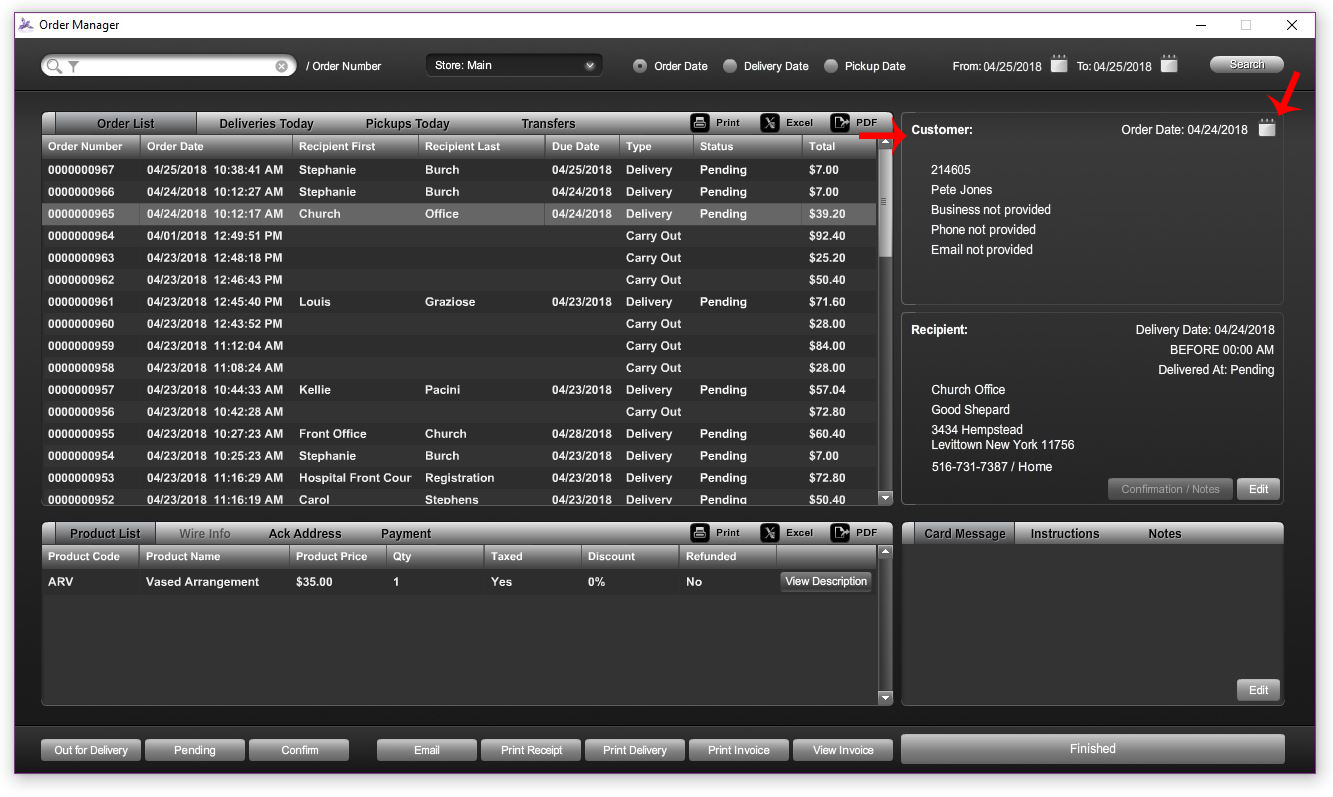Open the From date calendar picker
Viewport: 1333px width, 797px height.
(x=1060, y=65)
